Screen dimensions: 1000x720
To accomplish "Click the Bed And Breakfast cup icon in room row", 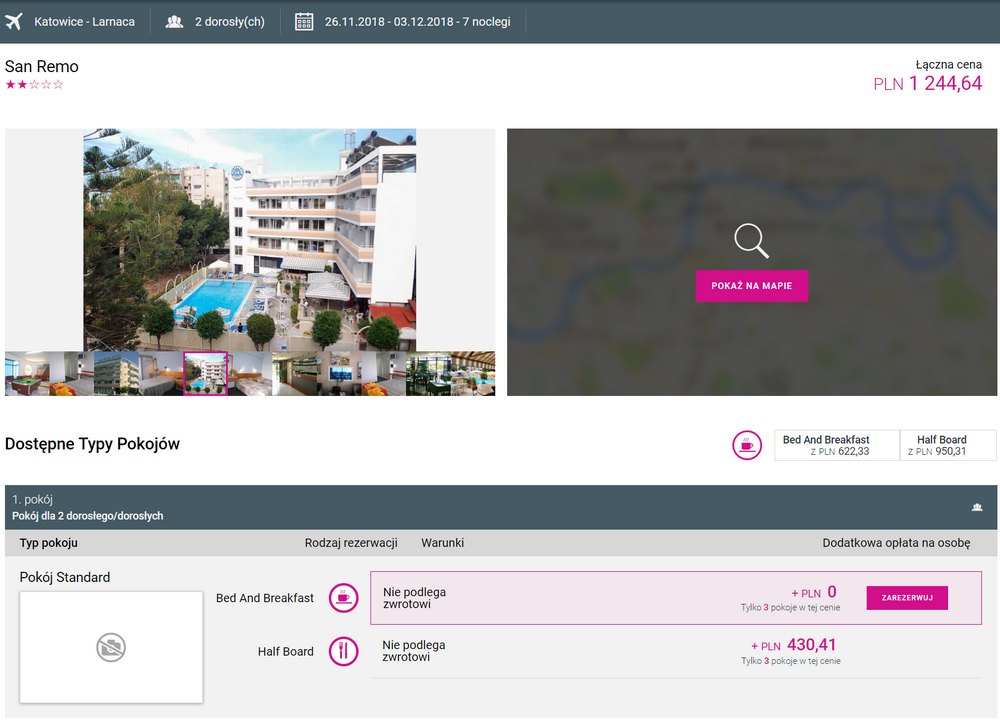I will 343,598.
